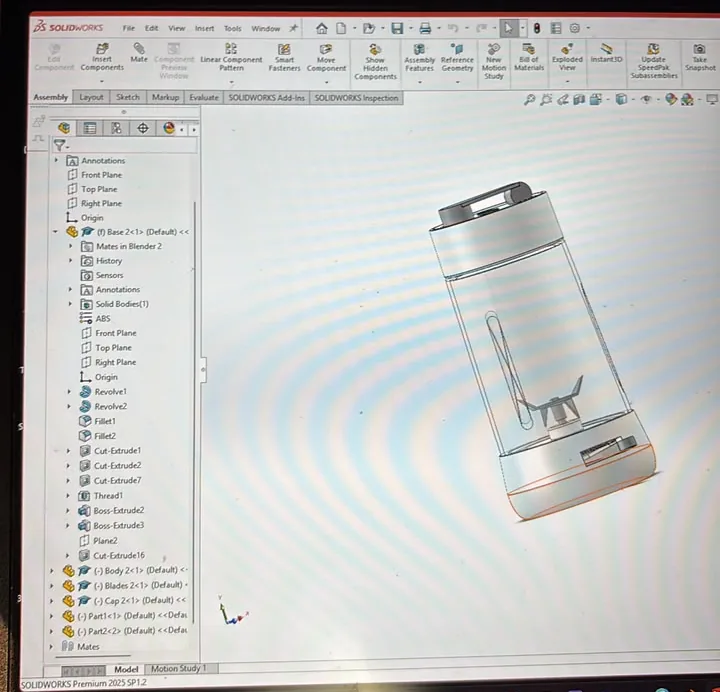Open the Tools menu
This screenshot has height=692, width=720.
click(x=232, y=28)
